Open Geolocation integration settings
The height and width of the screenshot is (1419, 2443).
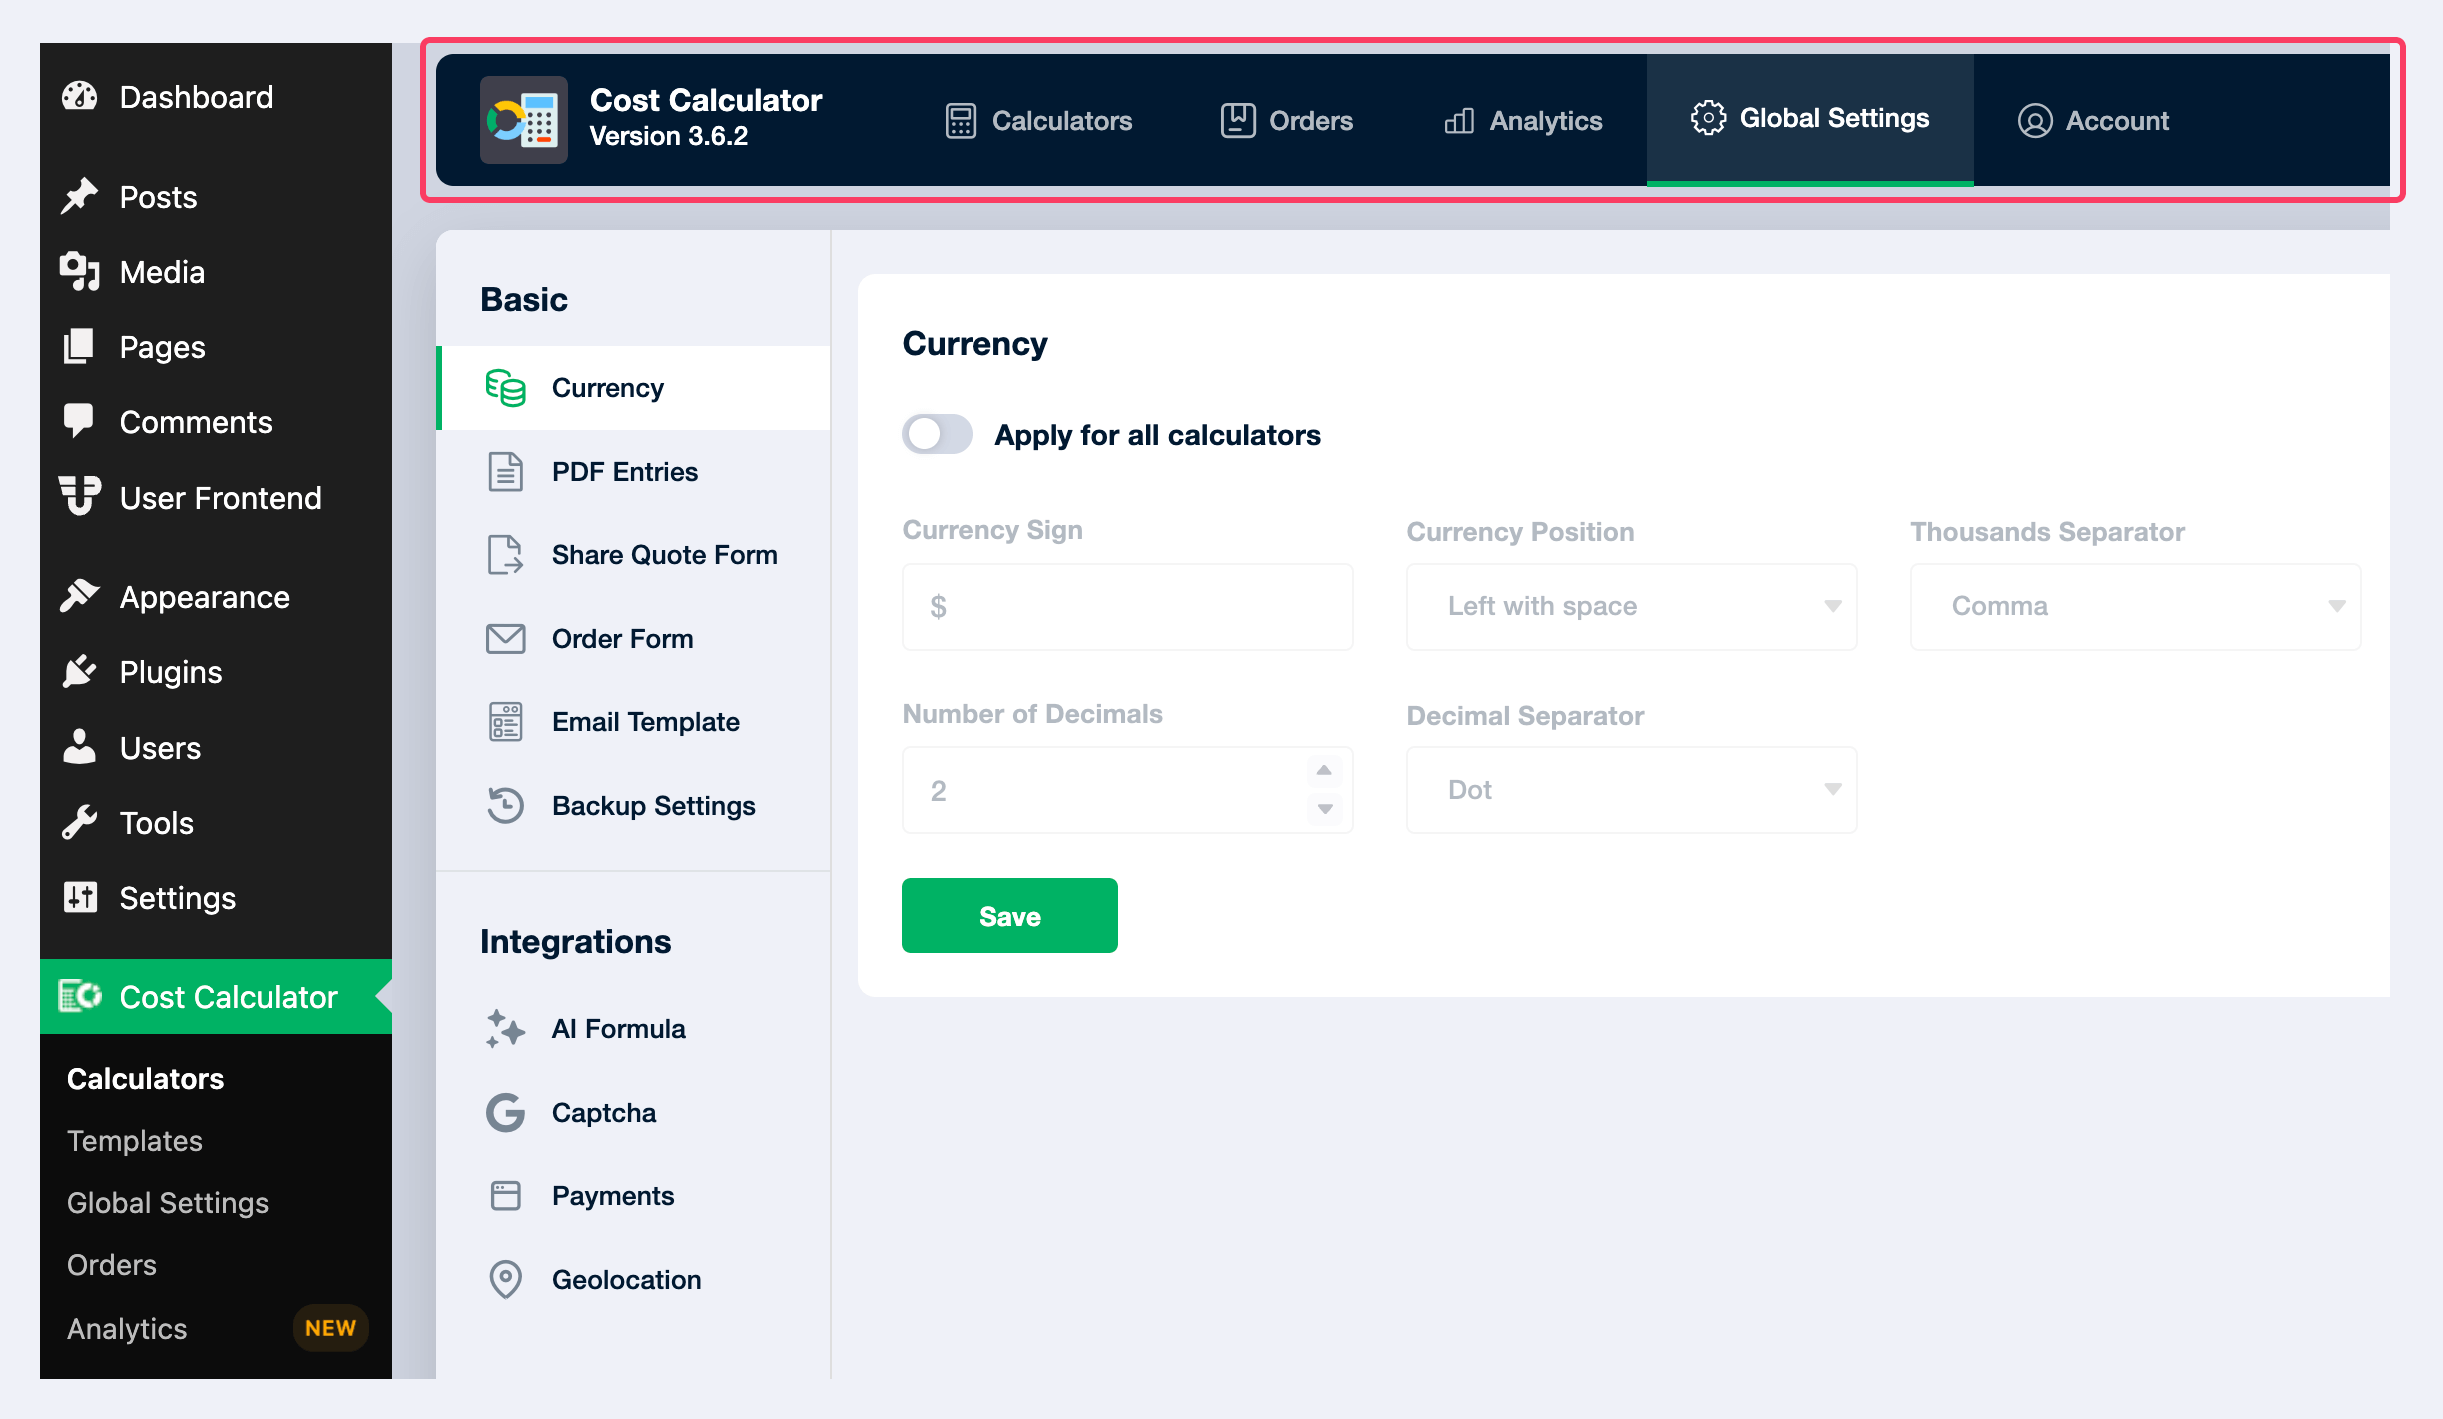(x=634, y=1280)
